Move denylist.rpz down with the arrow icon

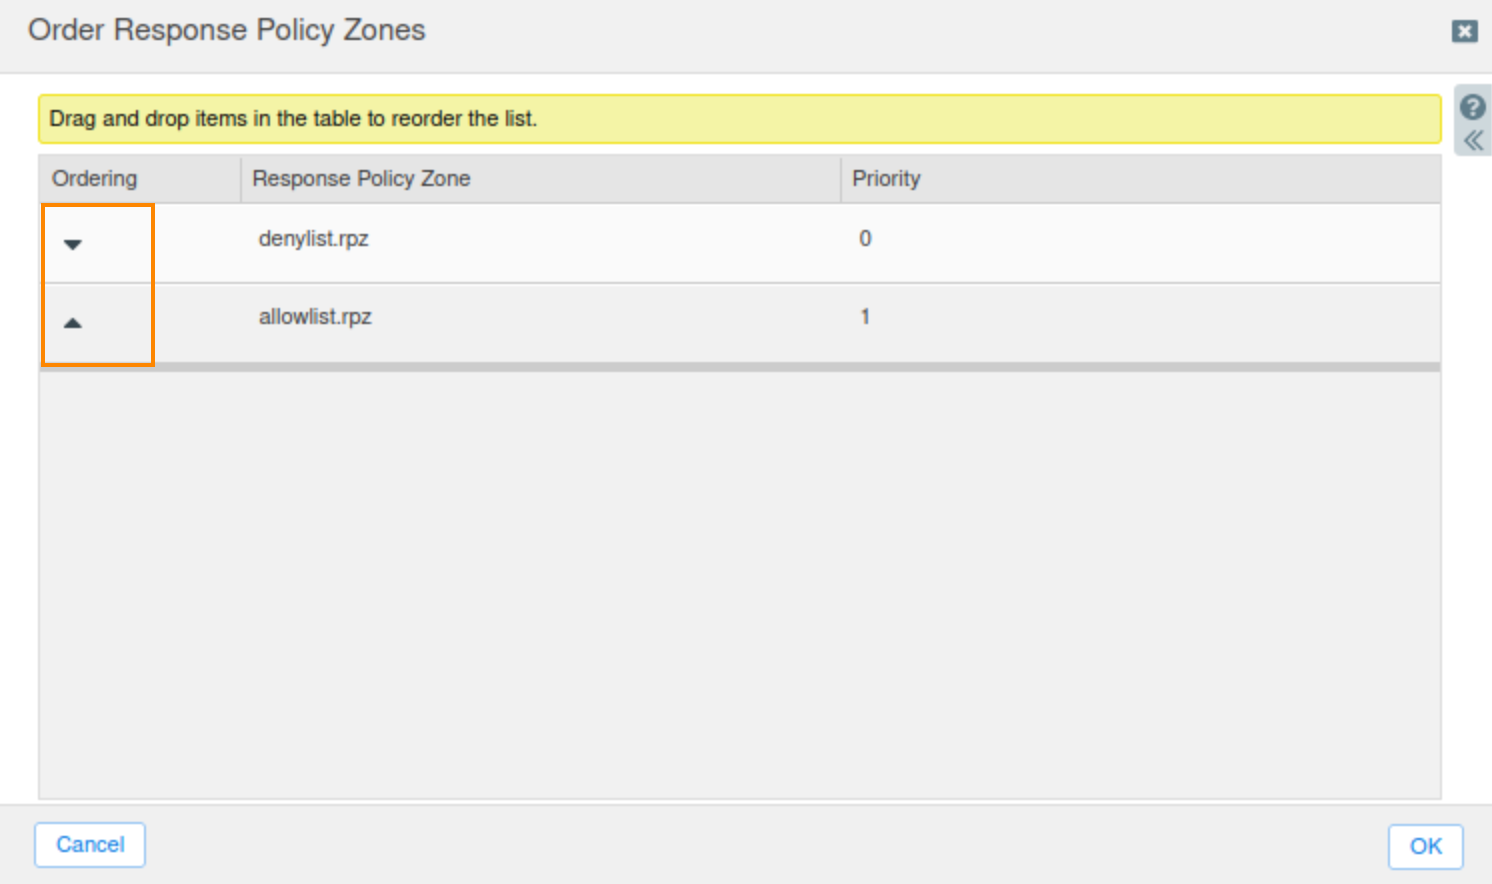pyautogui.click(x=72, y=244)
